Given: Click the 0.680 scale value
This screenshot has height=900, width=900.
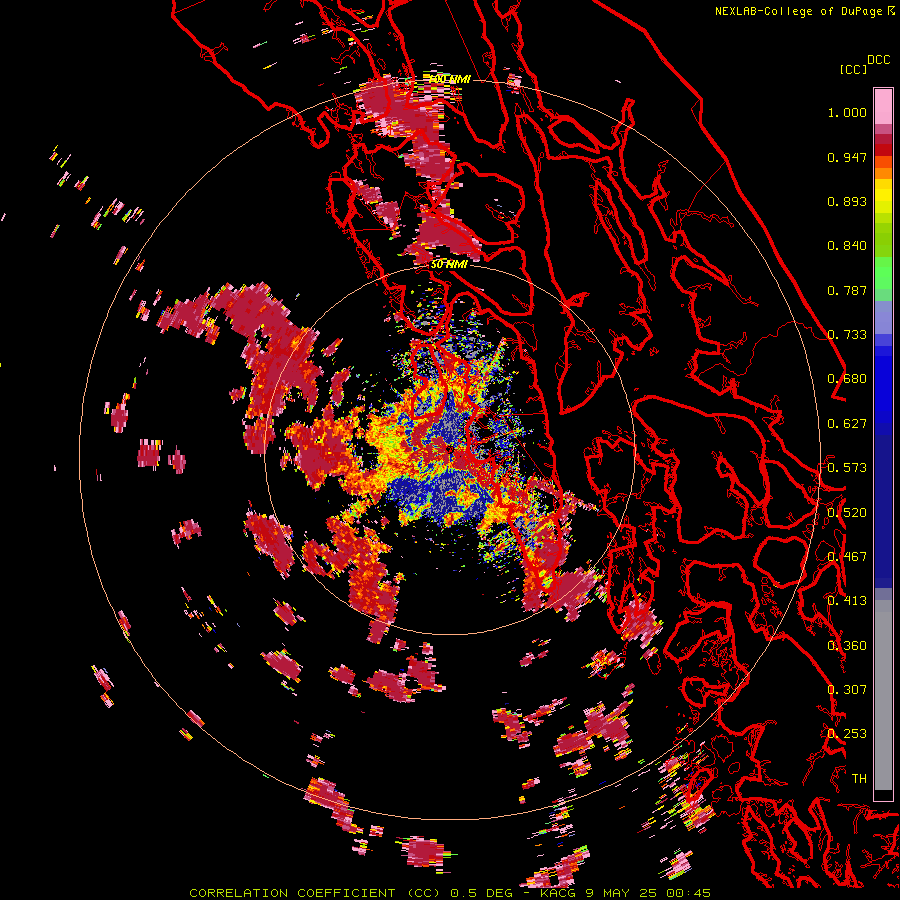Looking at the screenshot, I should tap(847, 379).
